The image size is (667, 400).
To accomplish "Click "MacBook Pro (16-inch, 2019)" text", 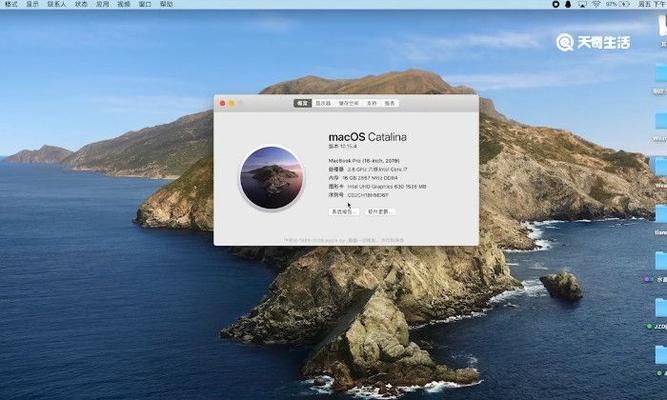I will [364, 161].
